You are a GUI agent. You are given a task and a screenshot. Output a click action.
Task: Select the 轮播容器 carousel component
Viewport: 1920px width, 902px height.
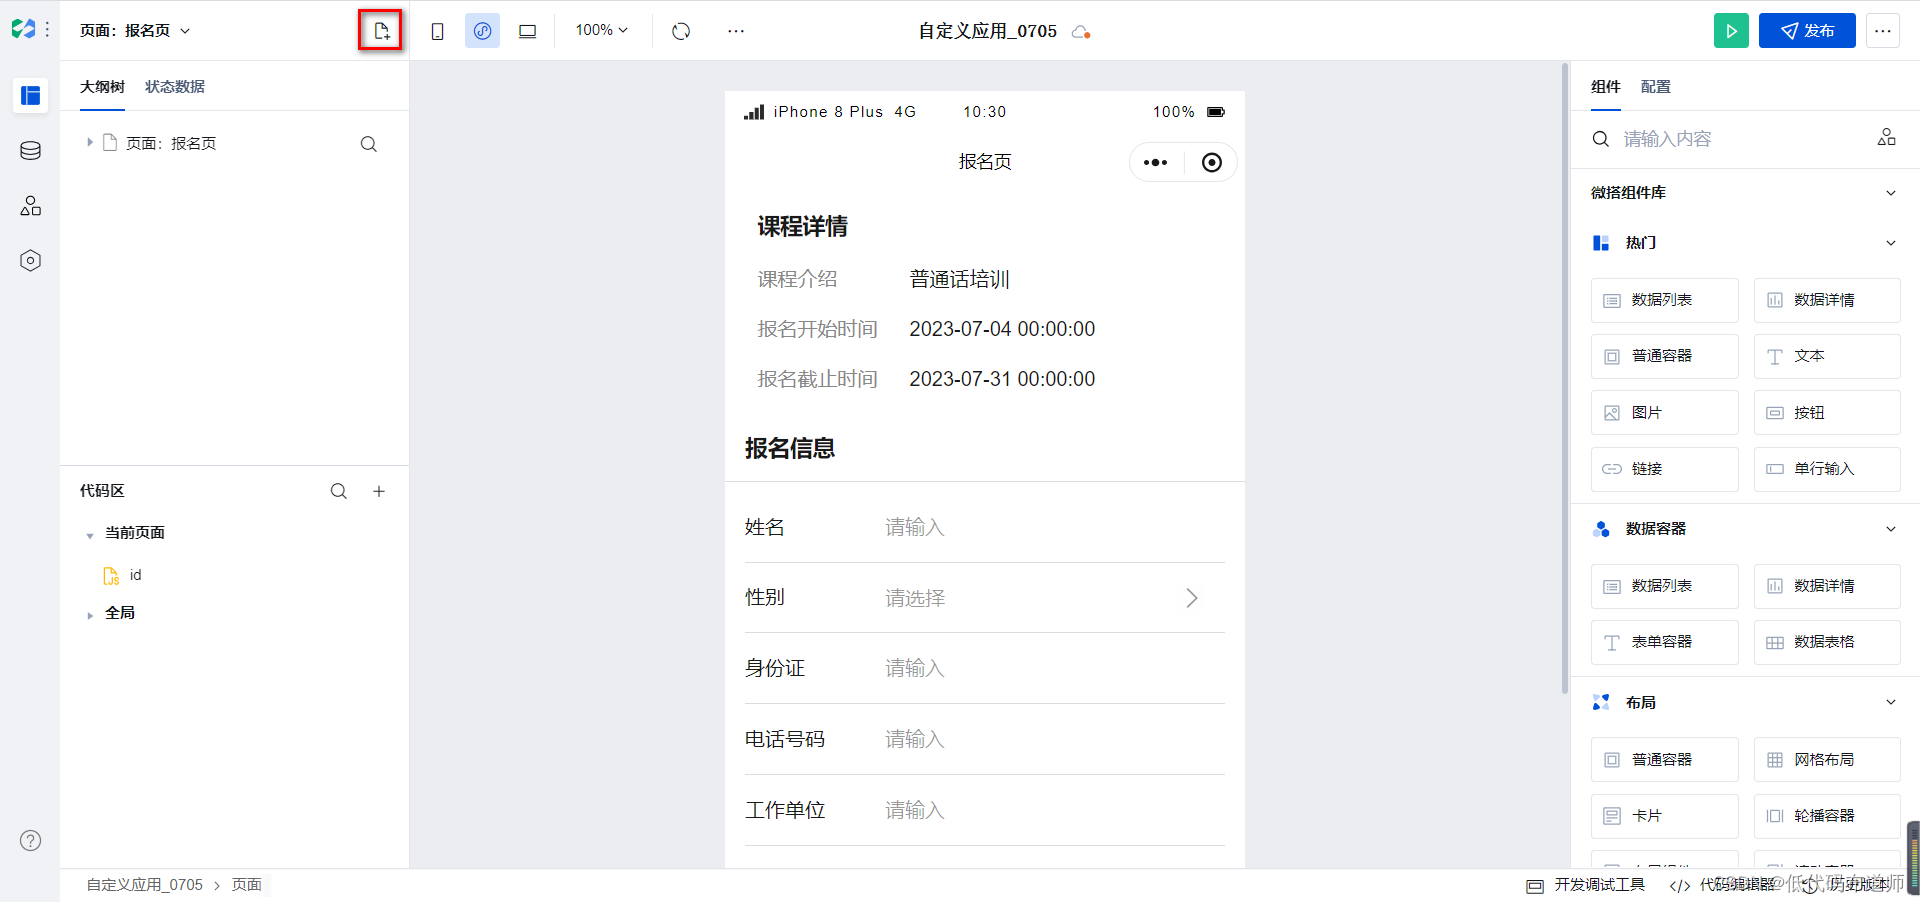coord(1827,816)
